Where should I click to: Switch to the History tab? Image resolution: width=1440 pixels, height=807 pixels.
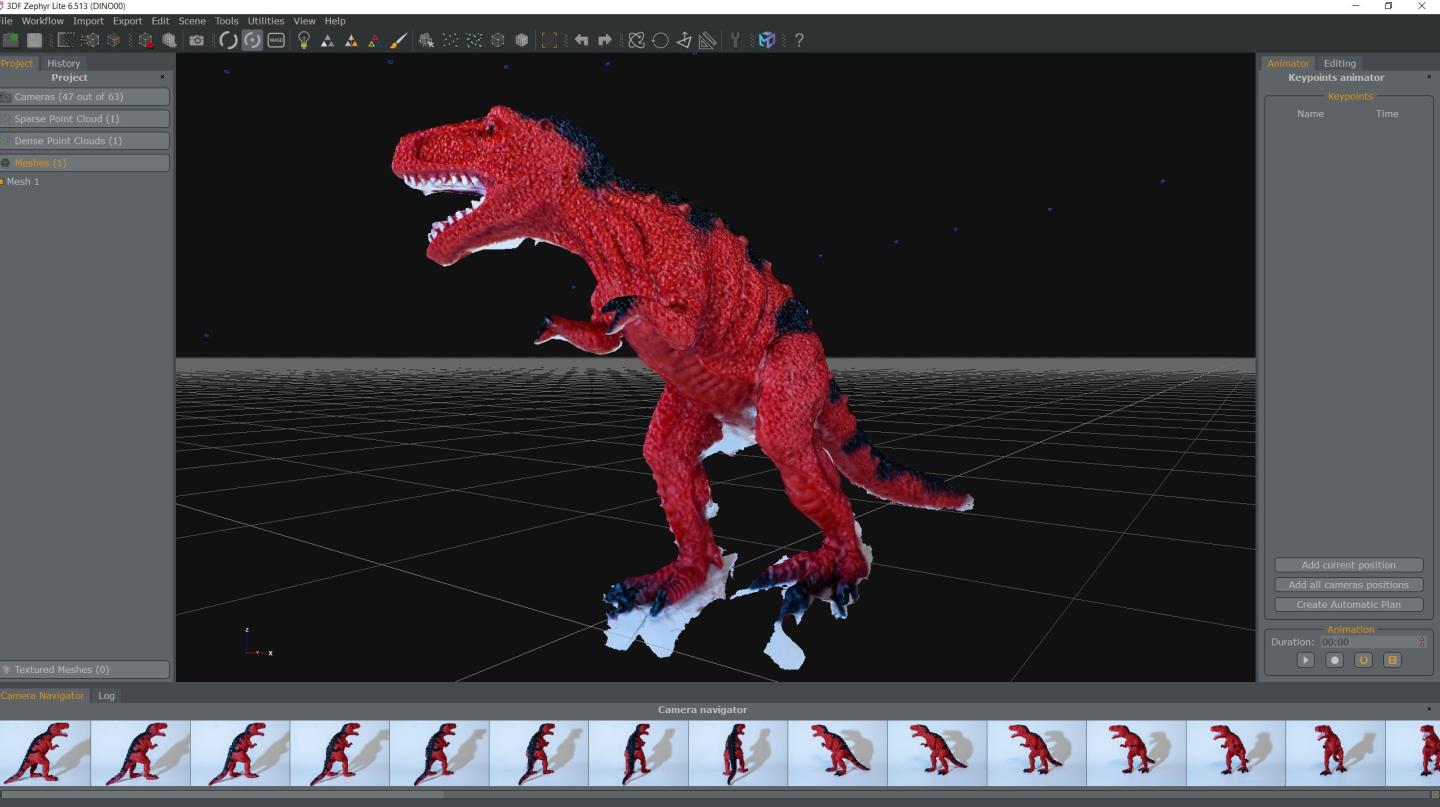tap(64, 63)
